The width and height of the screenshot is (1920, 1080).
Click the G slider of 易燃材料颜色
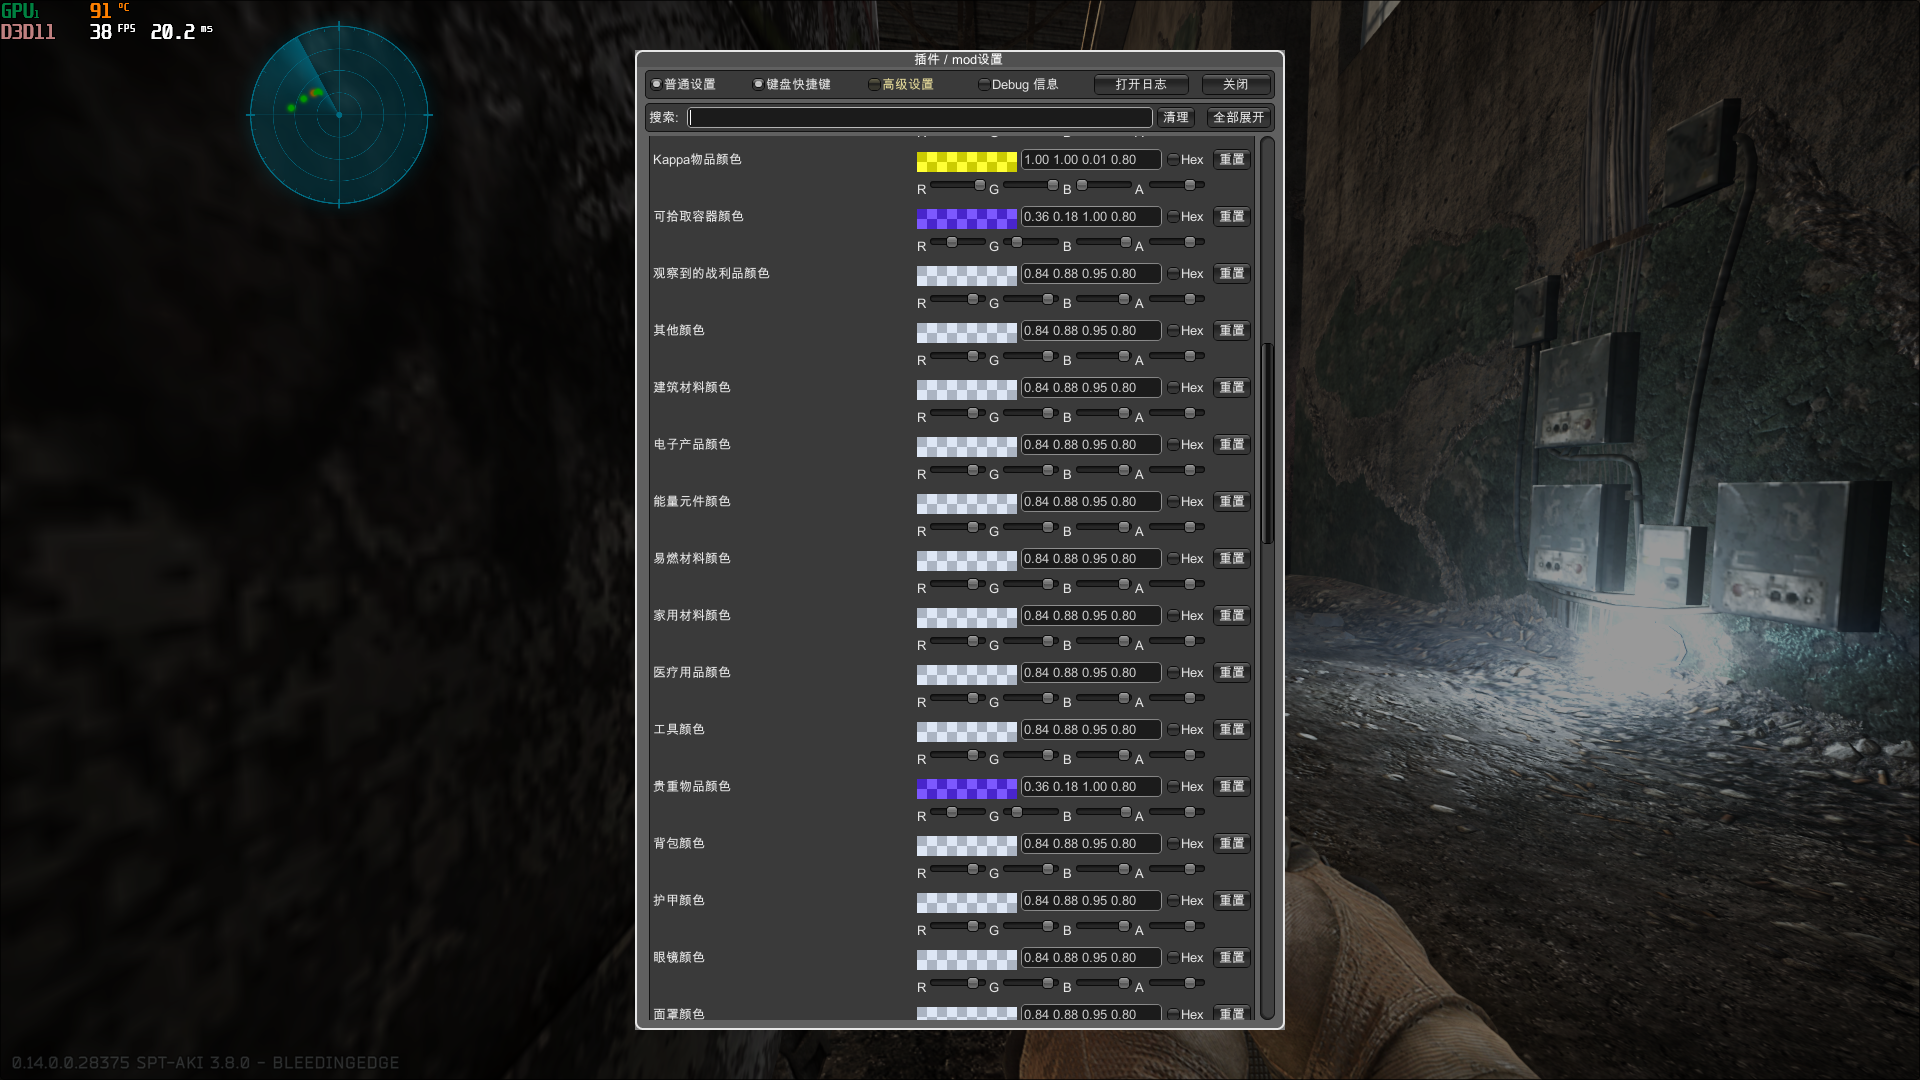[x=1031, y=585]
